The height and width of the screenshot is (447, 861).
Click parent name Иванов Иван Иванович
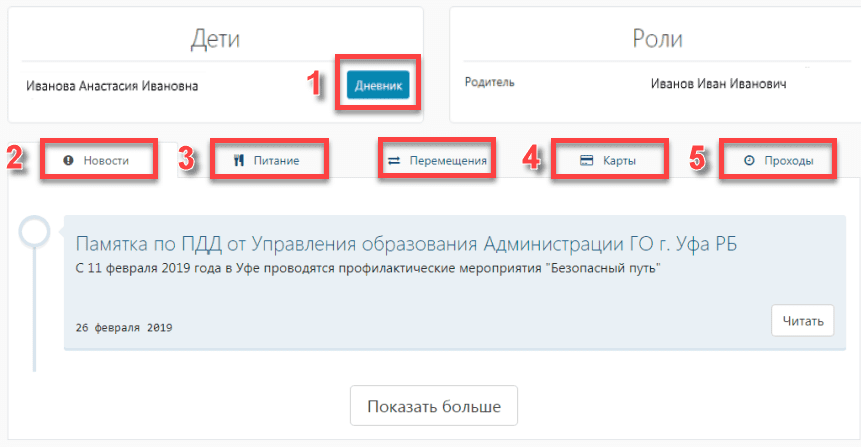(x=718, y=84)
